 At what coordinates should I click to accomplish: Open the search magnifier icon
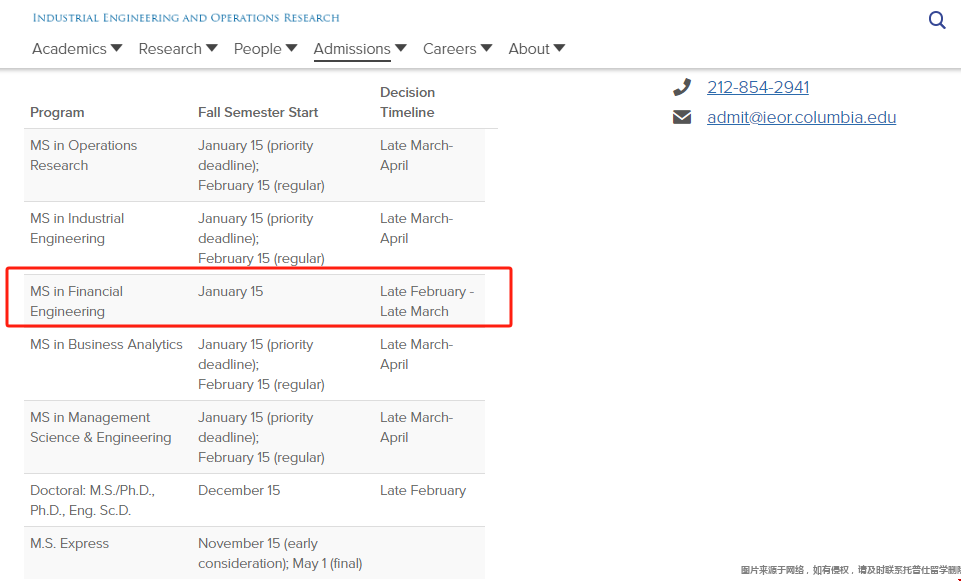[x=936, y=20]
